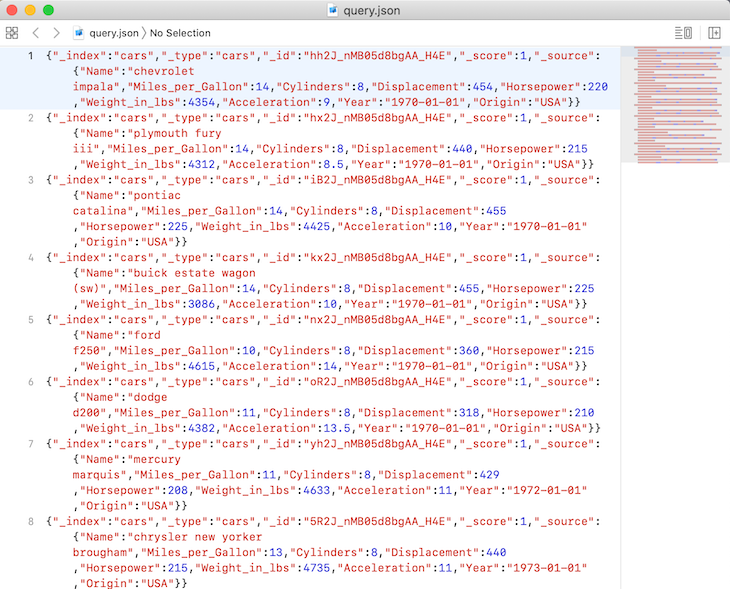Click line number 4 in gutter
Viewport: 730px width, 589px height.
(30, 258)
